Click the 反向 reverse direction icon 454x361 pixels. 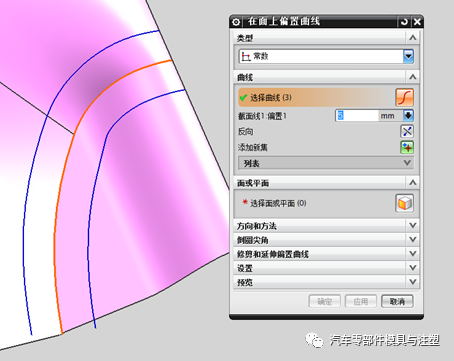coord(407,131)
